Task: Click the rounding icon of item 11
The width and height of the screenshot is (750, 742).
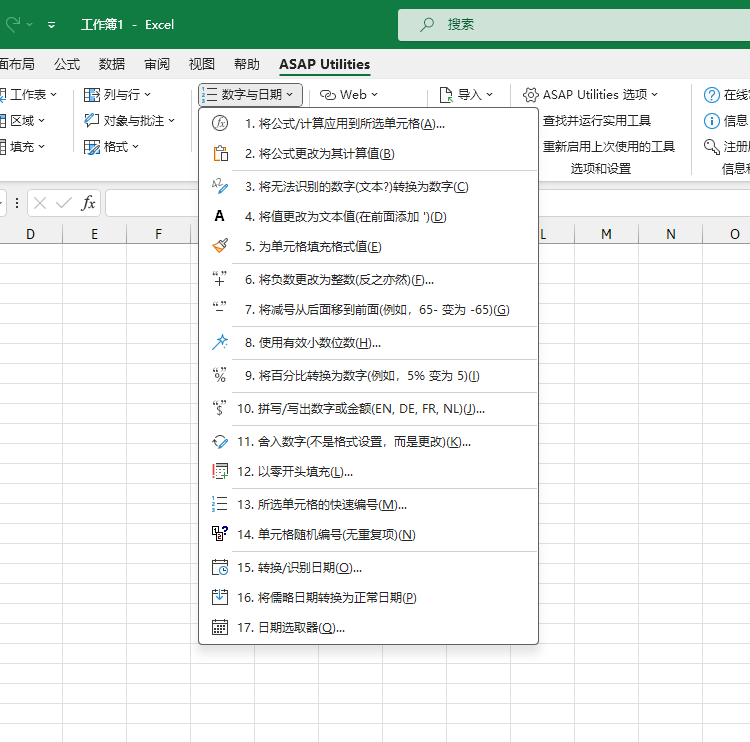Action: tap(220, 441)
